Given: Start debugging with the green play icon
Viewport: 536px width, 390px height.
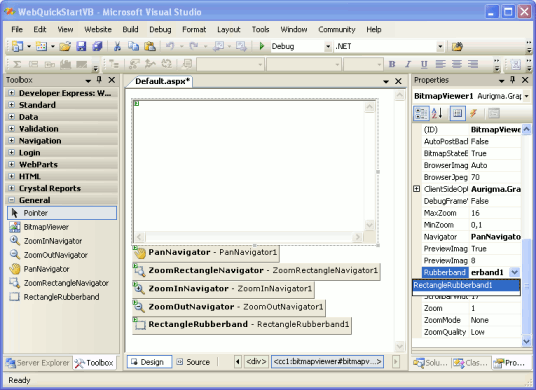Looking at the screenshot, I should pyautogui.click(x=262, y=46).
